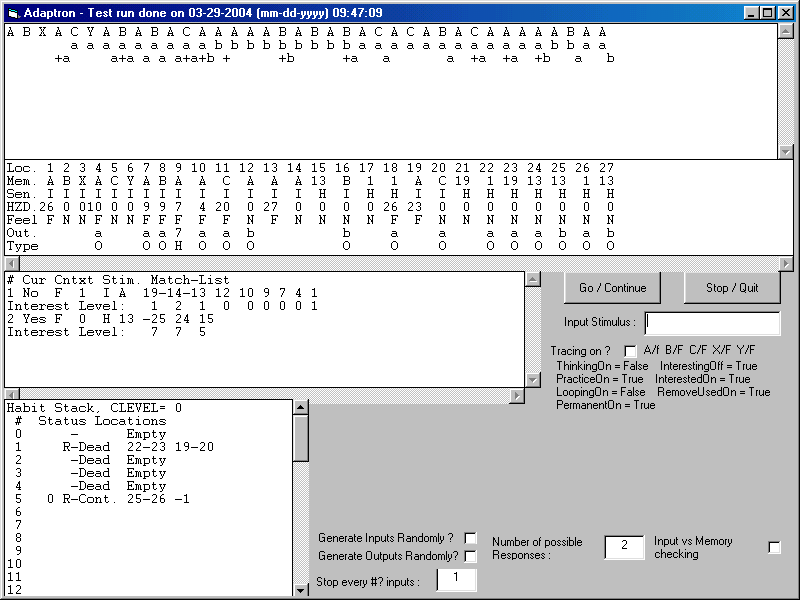The width and height of the screenshot is (800, 600).
Task: Click right arrow of Match-List horizontal scrollbar
Action: tap(517, 395)
